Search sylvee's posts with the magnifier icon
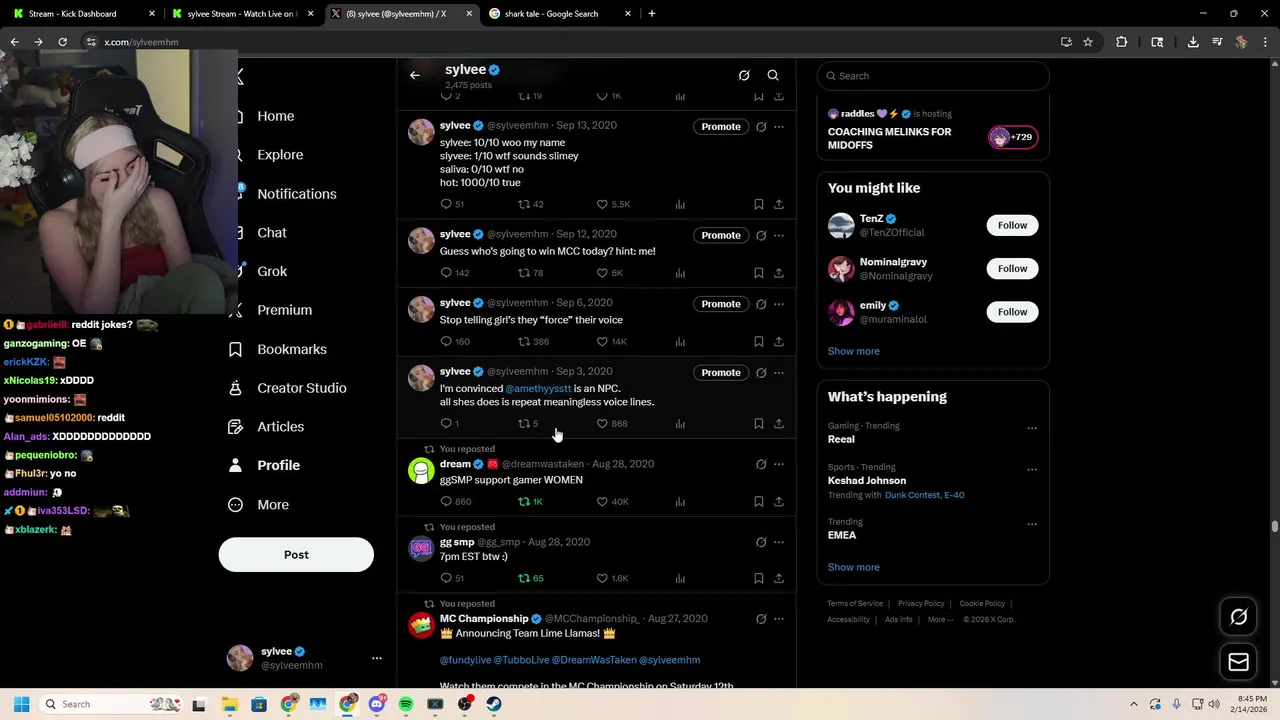Image resolution: width=1280 pixels, height=720 pixels. click(773, 75)
